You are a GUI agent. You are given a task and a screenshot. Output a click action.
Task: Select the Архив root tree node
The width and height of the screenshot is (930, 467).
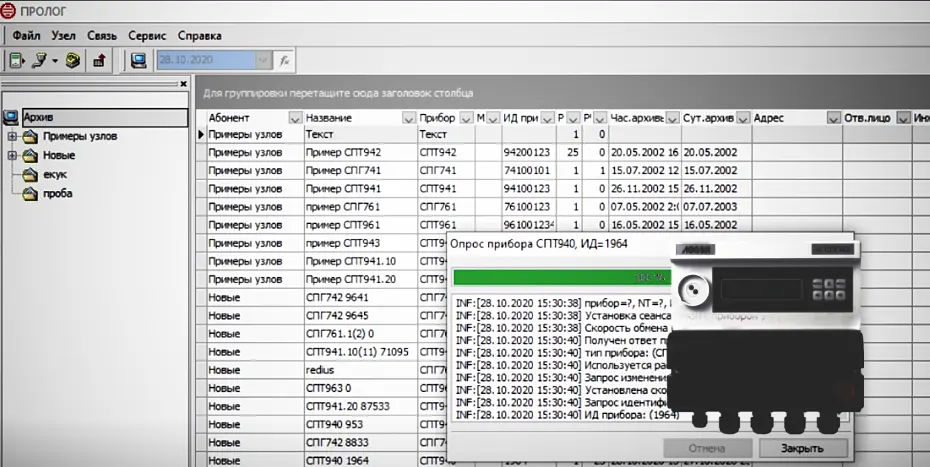click(x=104, y=117)
